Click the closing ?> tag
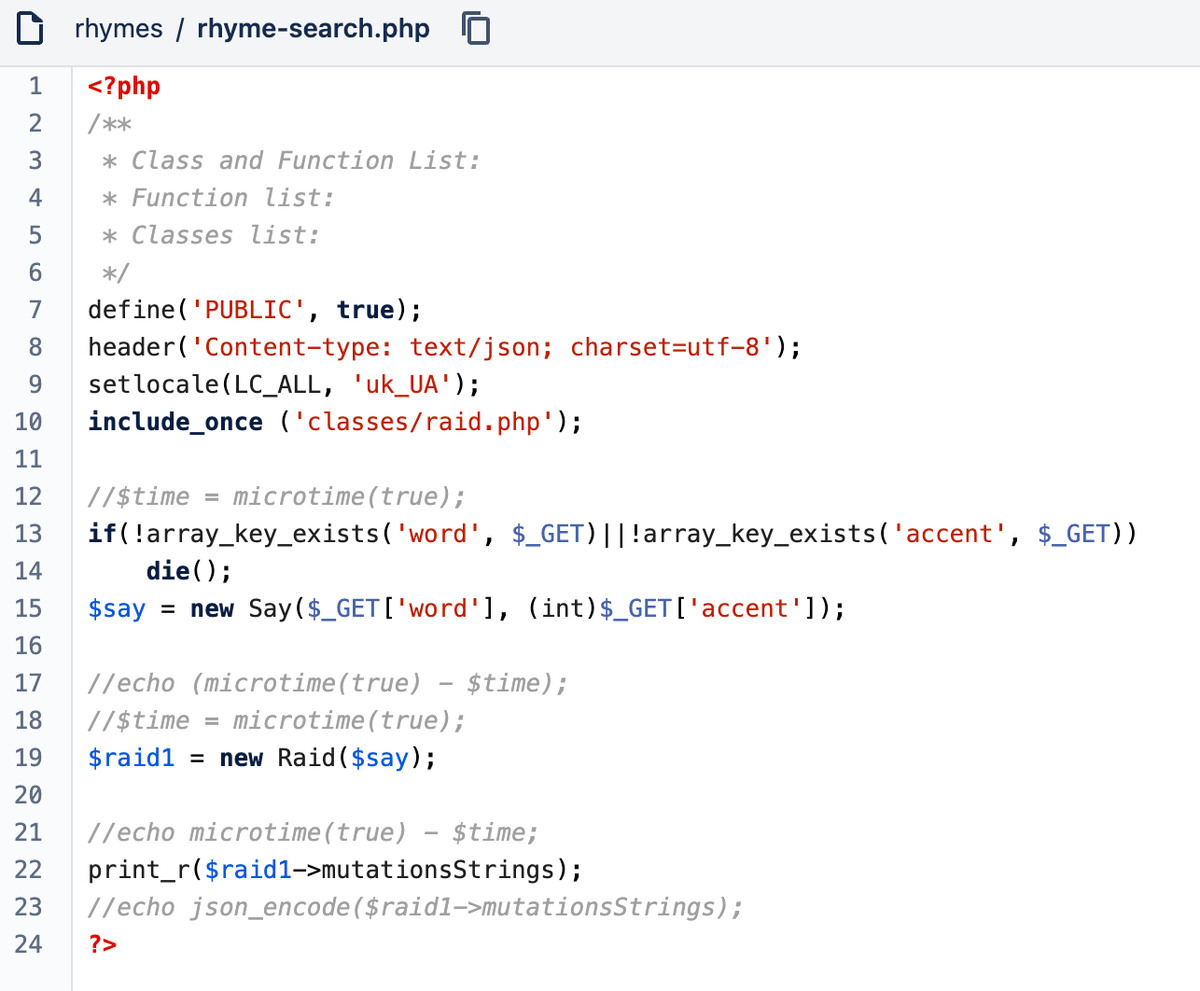The height and width of the screenshot is (991, 1200). (103, 944)
